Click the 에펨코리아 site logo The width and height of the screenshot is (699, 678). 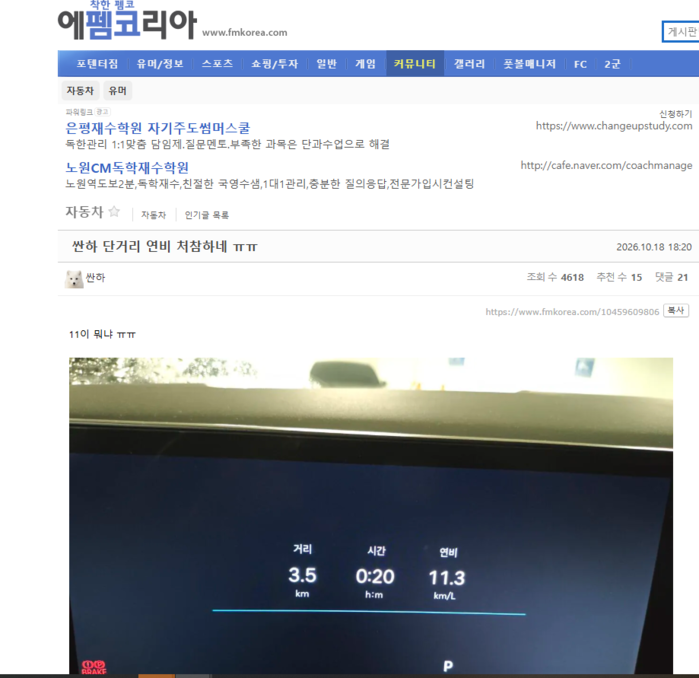pyautogui.click(x=127, y=21)
